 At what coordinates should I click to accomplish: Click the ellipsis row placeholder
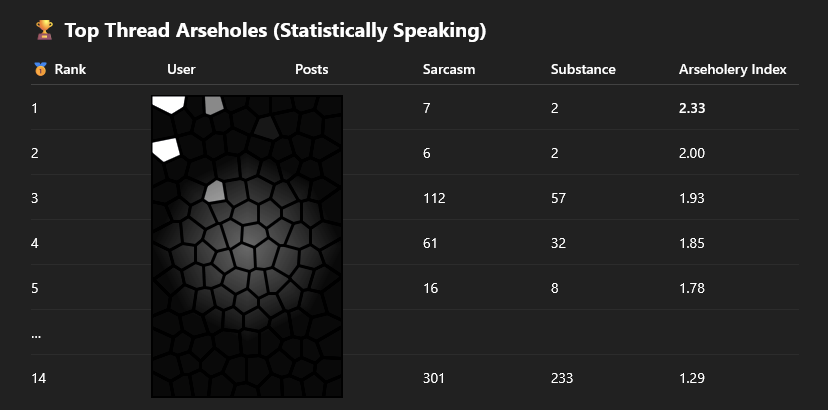(x=36, y=334)
